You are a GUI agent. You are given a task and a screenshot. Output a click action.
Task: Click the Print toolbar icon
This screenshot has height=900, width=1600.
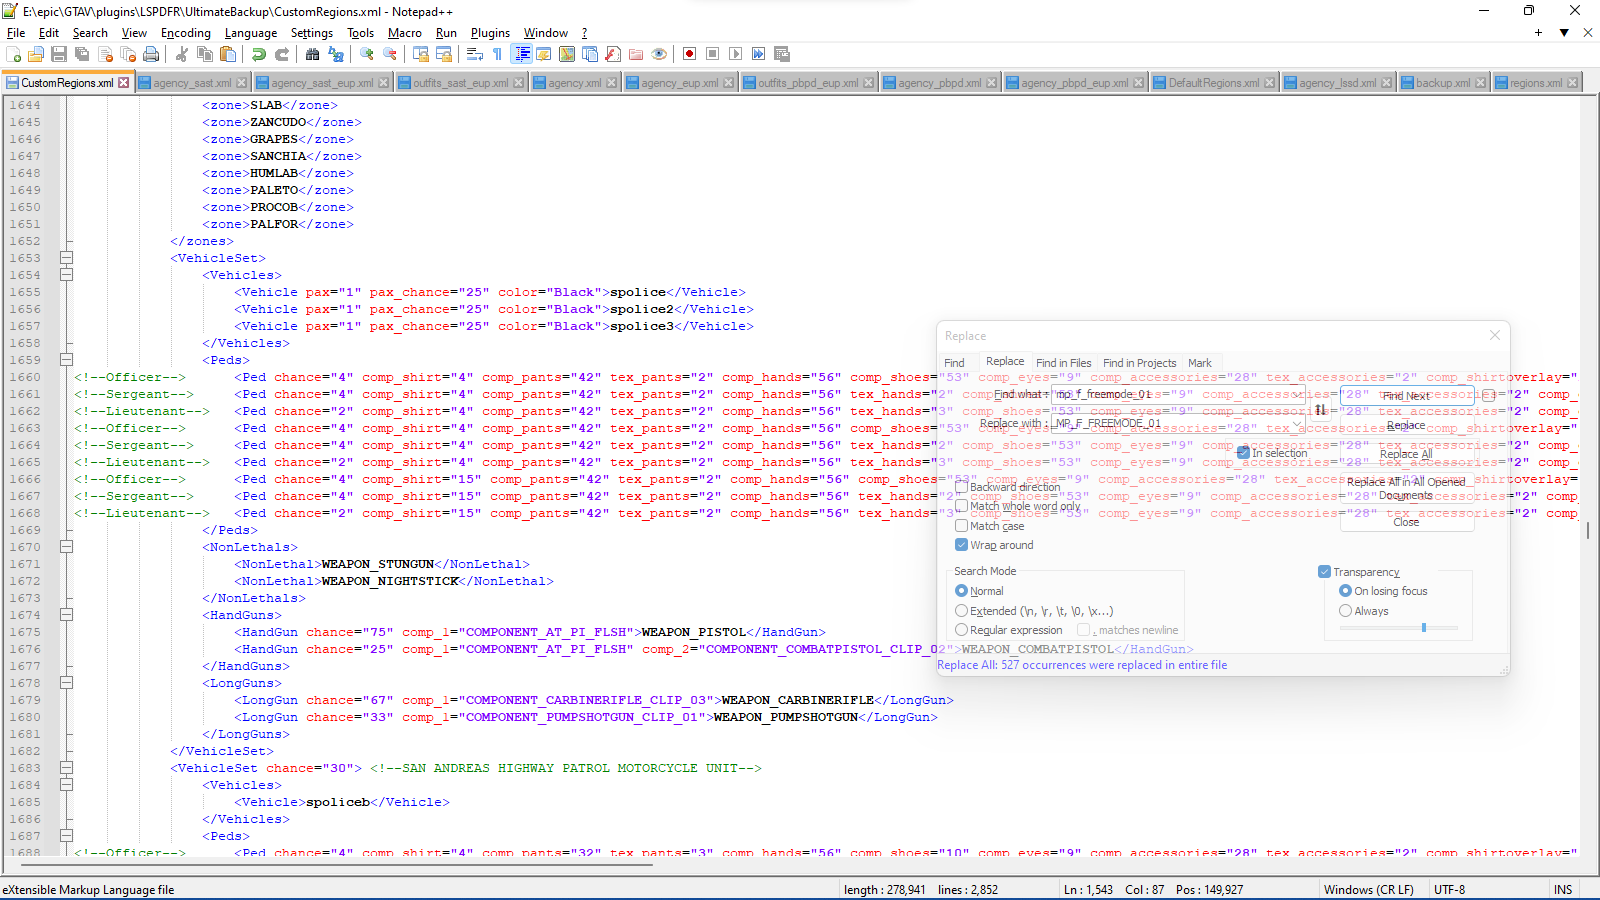tap(151, 54)
